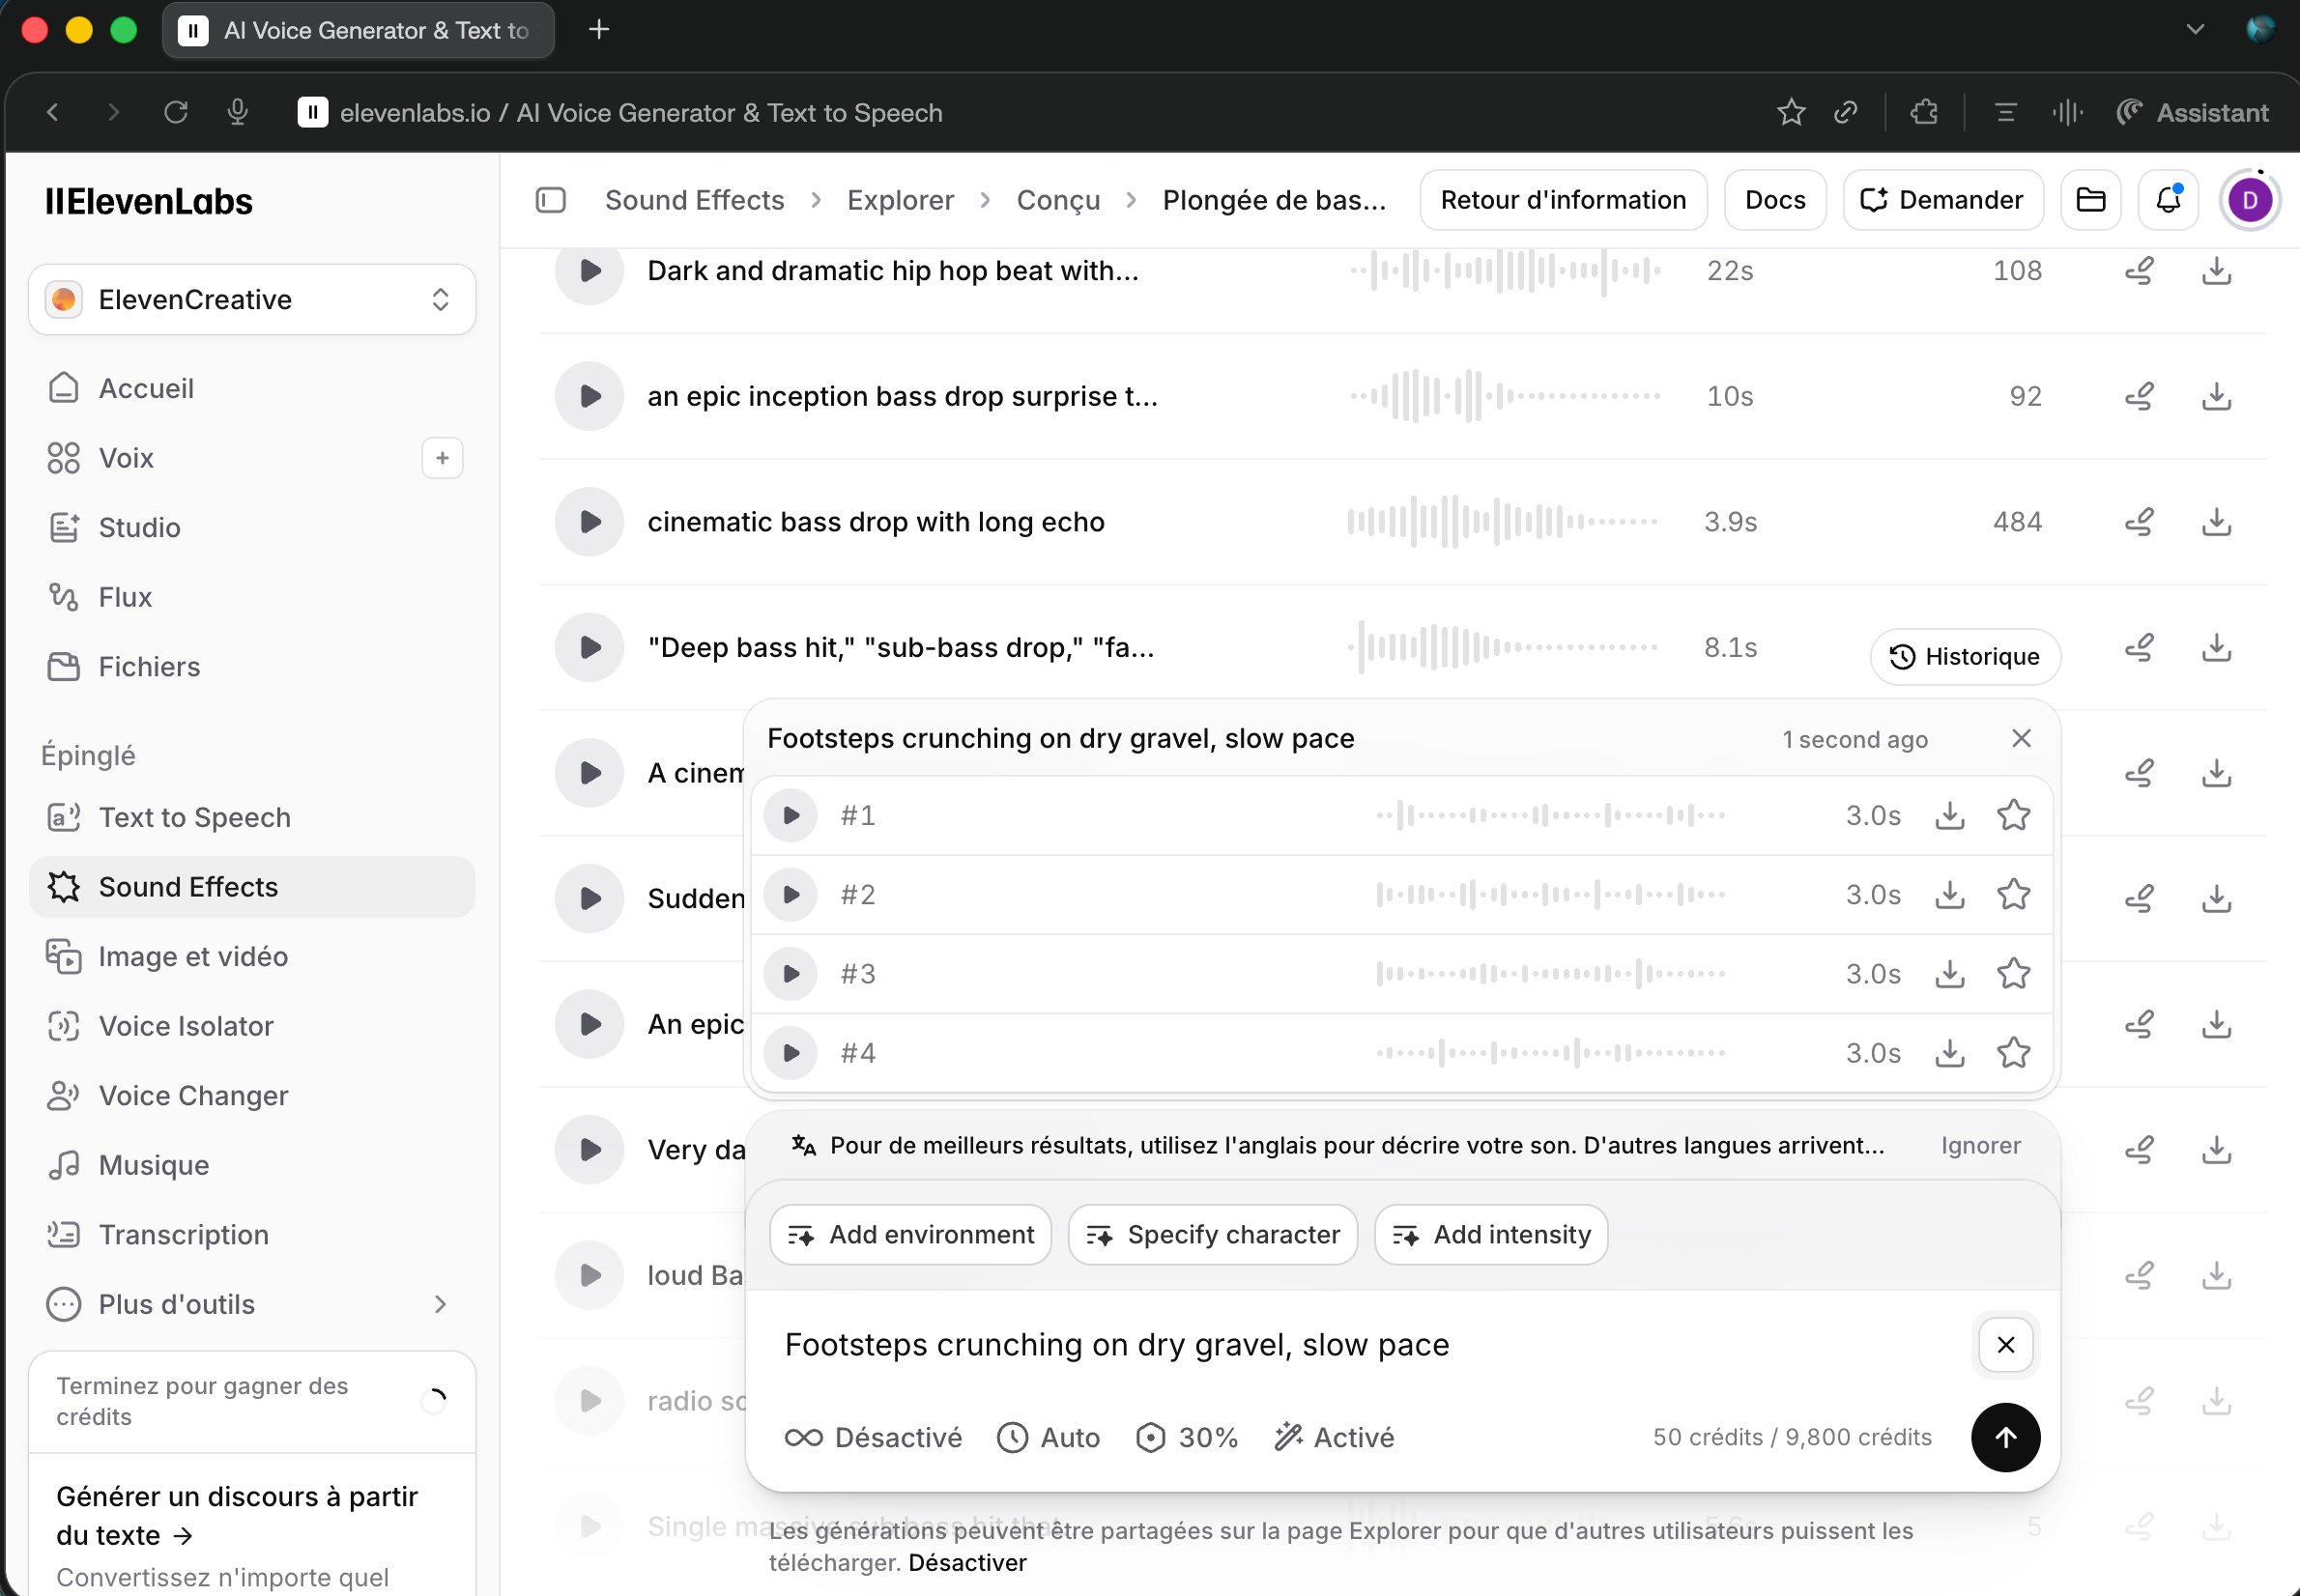The width and height of the screenshot is (2300, 1596).
Task: Open Image et vidéo tool
Action: click(252, 956)
